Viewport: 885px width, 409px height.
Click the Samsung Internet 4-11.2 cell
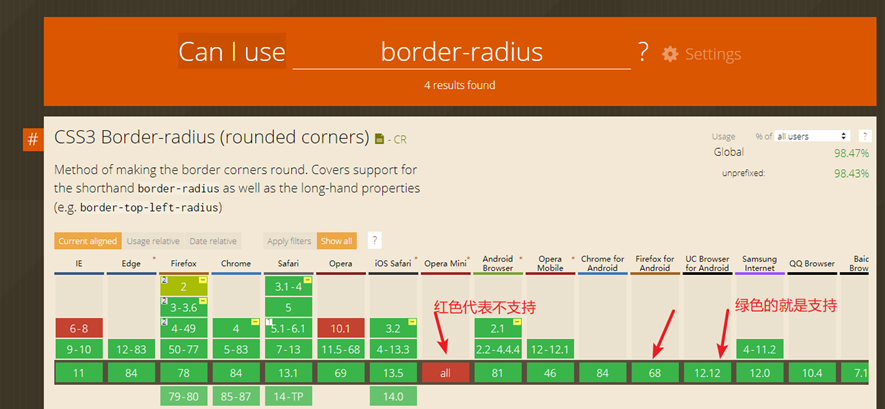(760, 350)
